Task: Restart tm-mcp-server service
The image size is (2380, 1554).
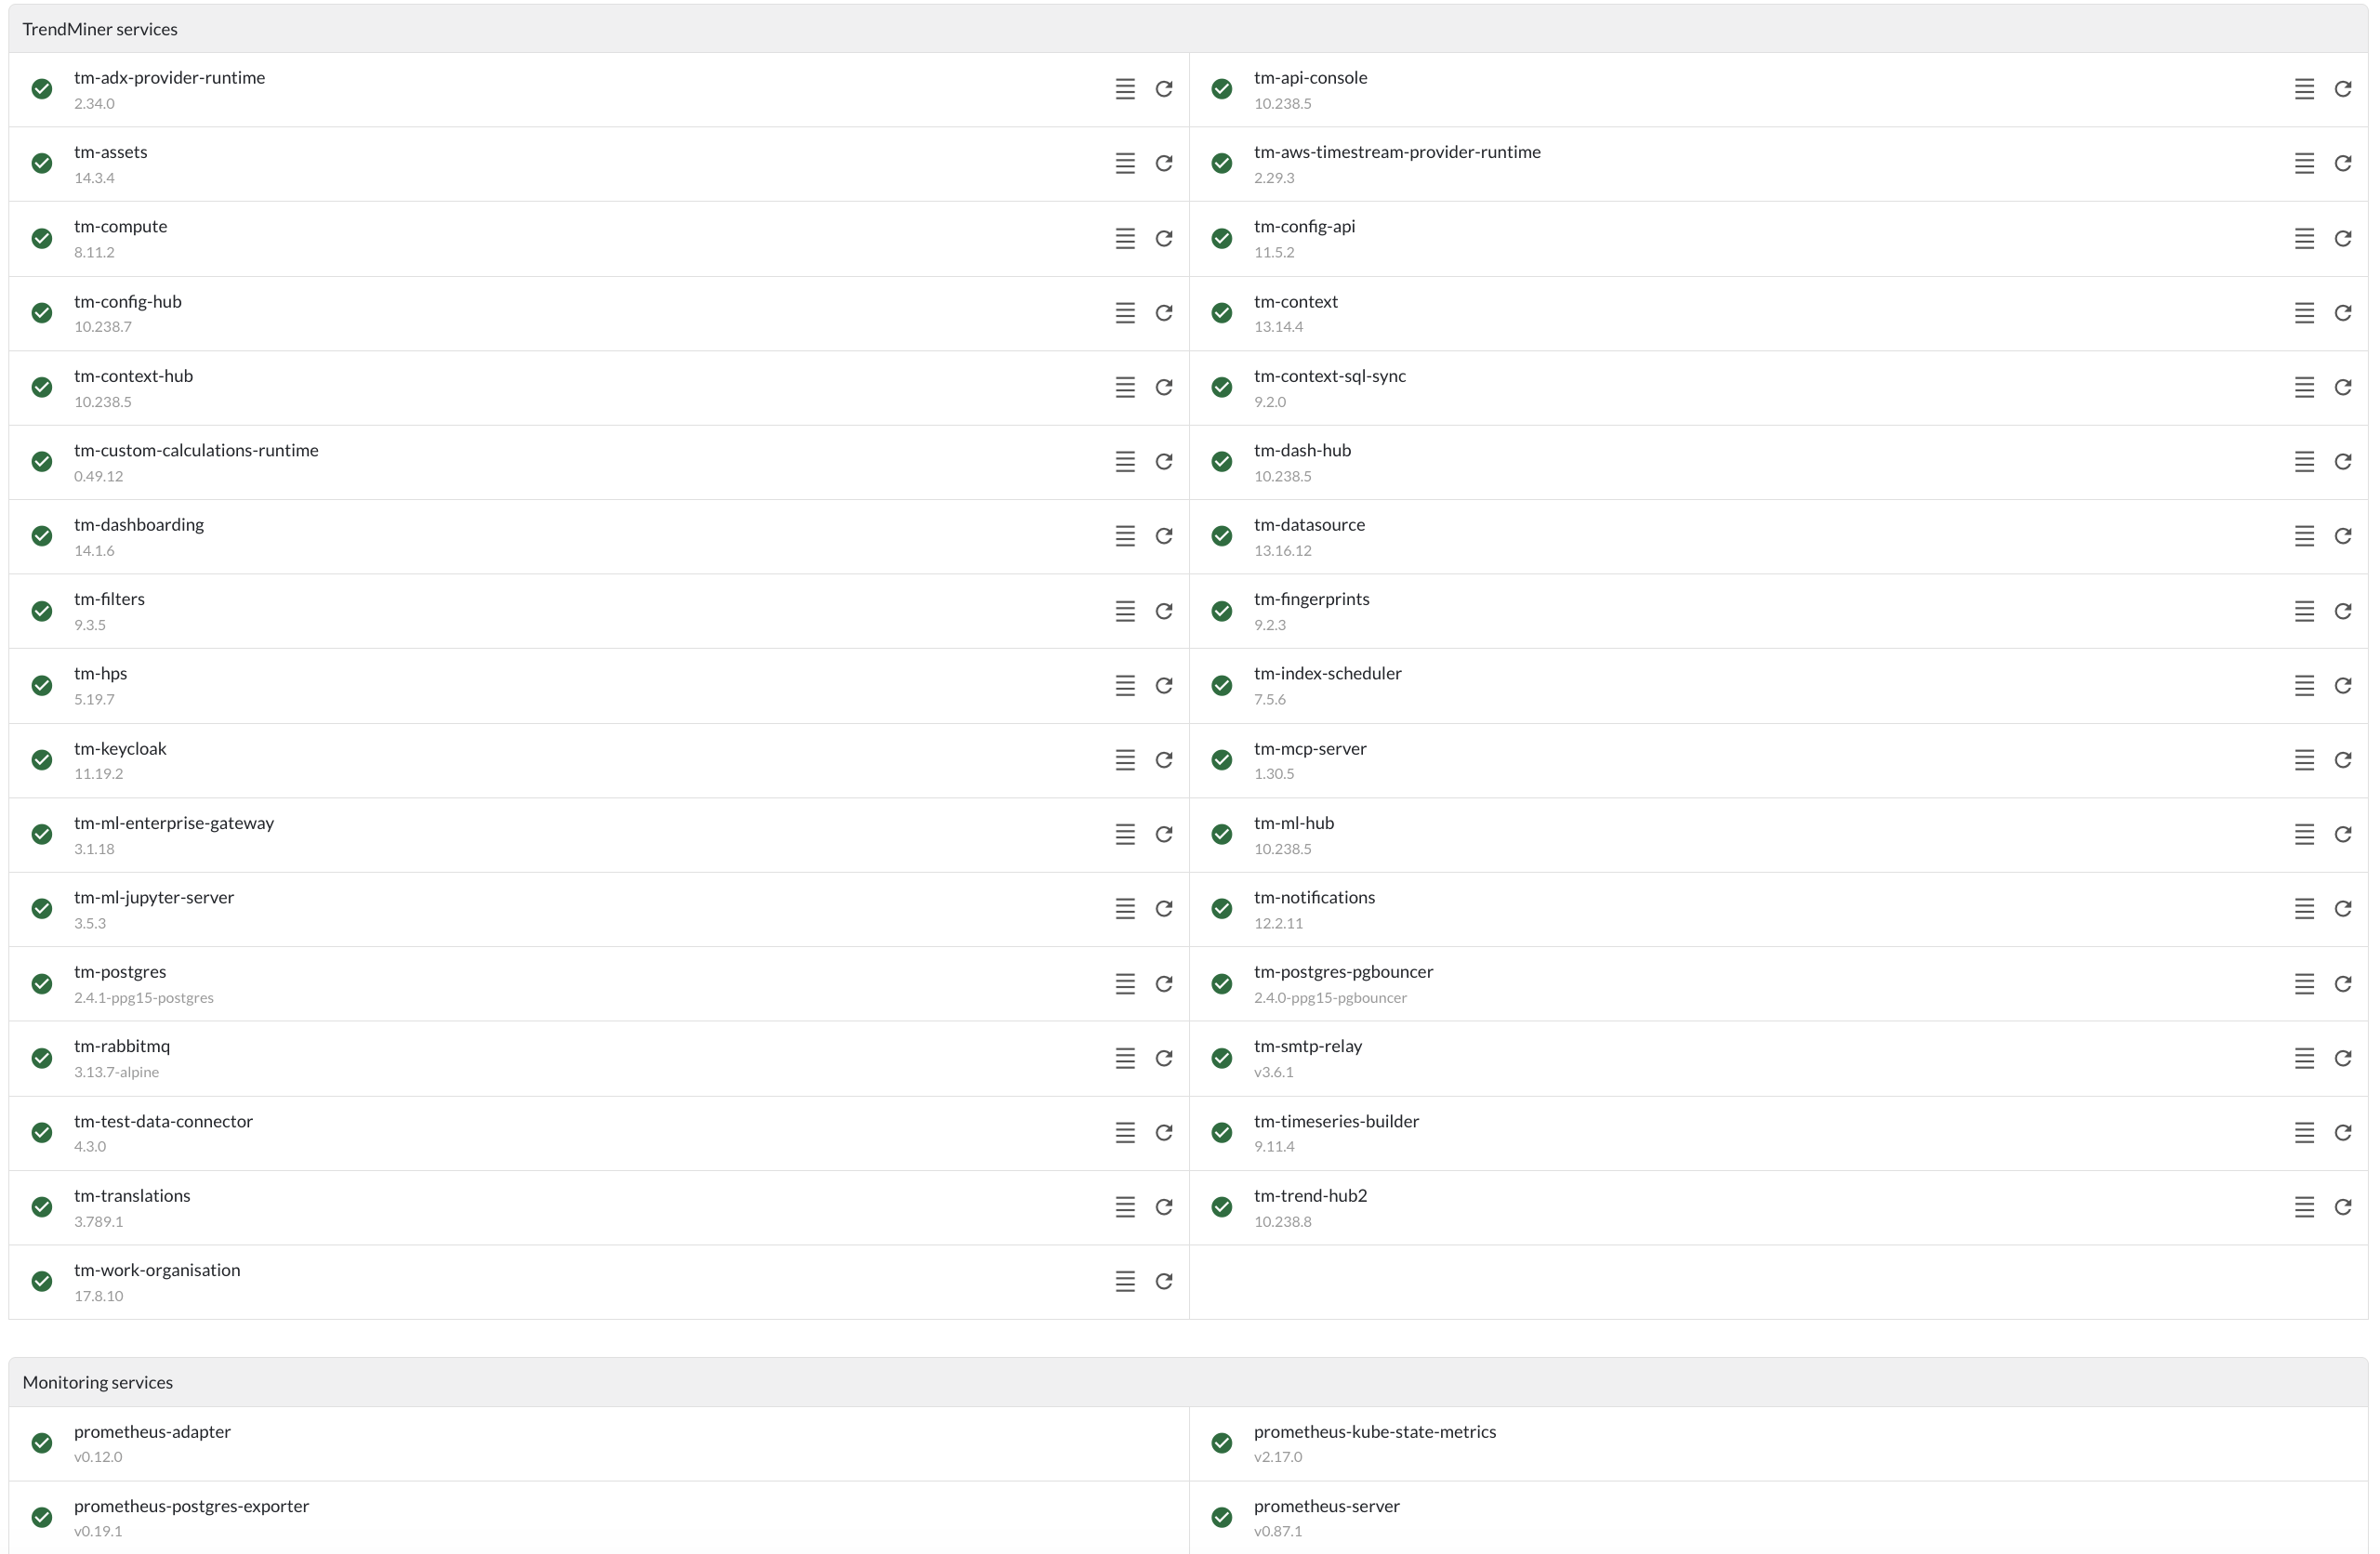Action: tap(2343, 760)
